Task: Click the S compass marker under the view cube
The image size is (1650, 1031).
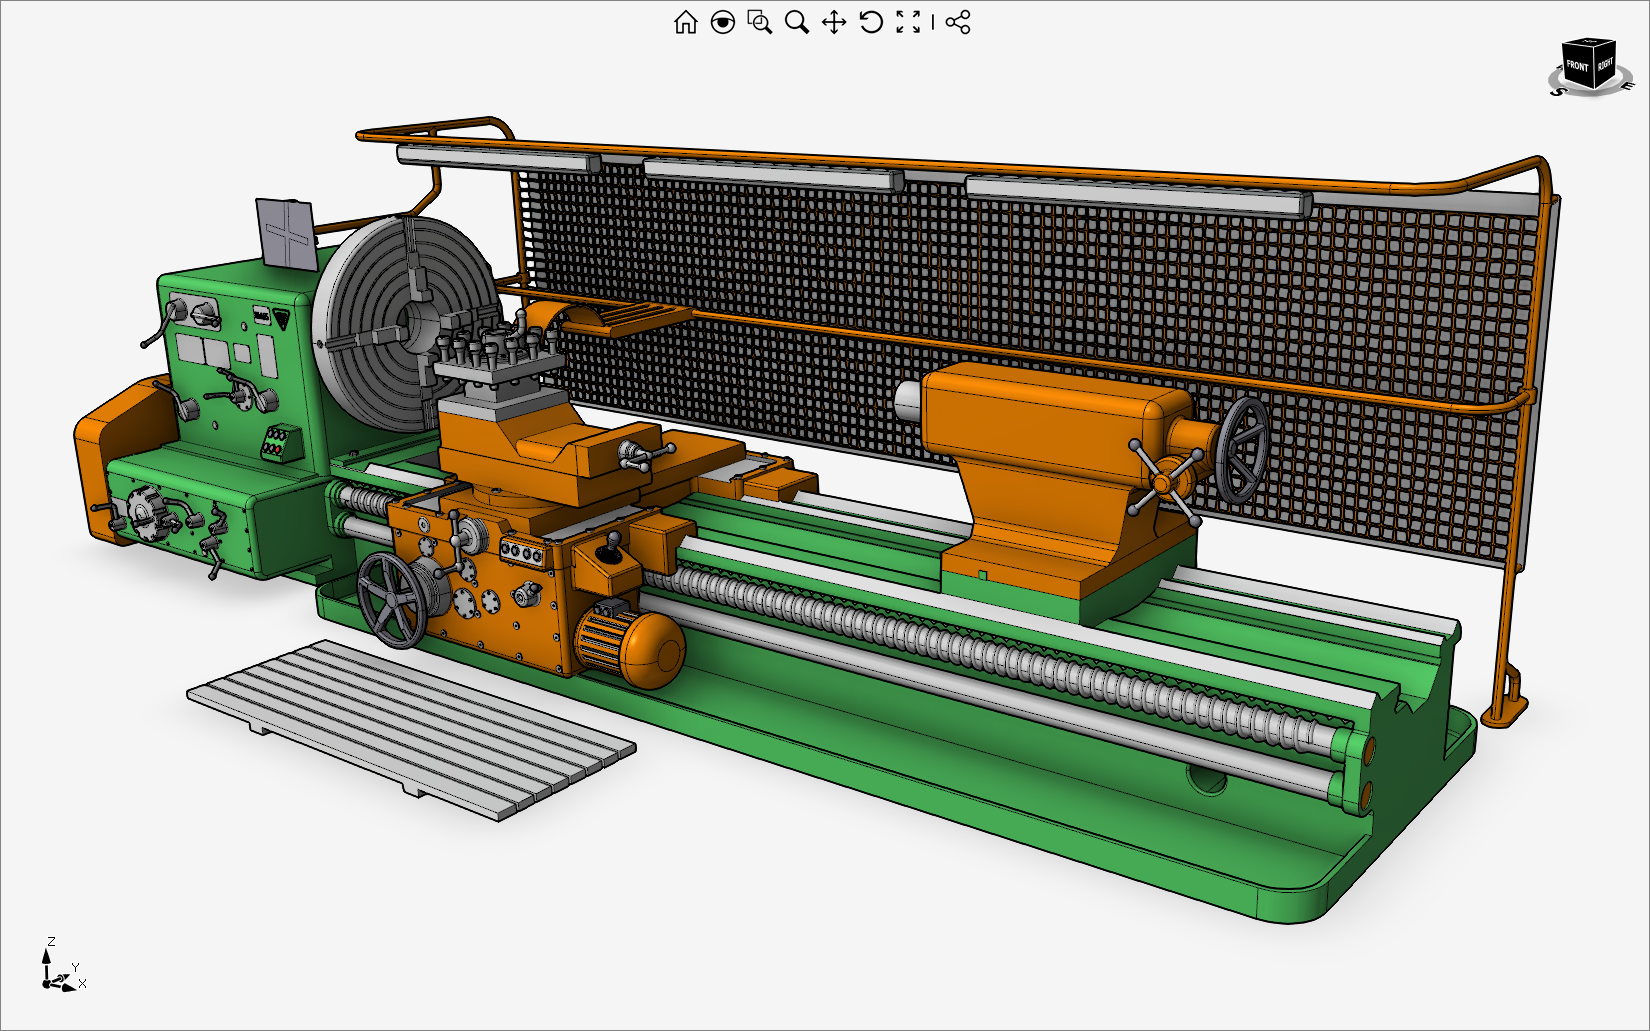Action: point(1558,92)
